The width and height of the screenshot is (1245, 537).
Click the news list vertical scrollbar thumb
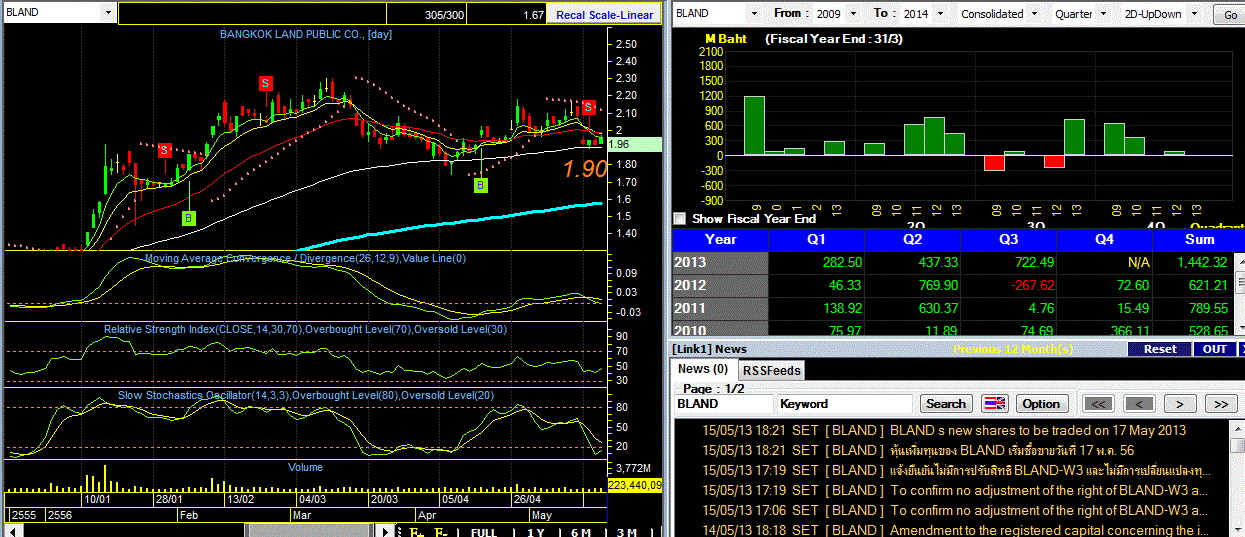click(1237, 445)
